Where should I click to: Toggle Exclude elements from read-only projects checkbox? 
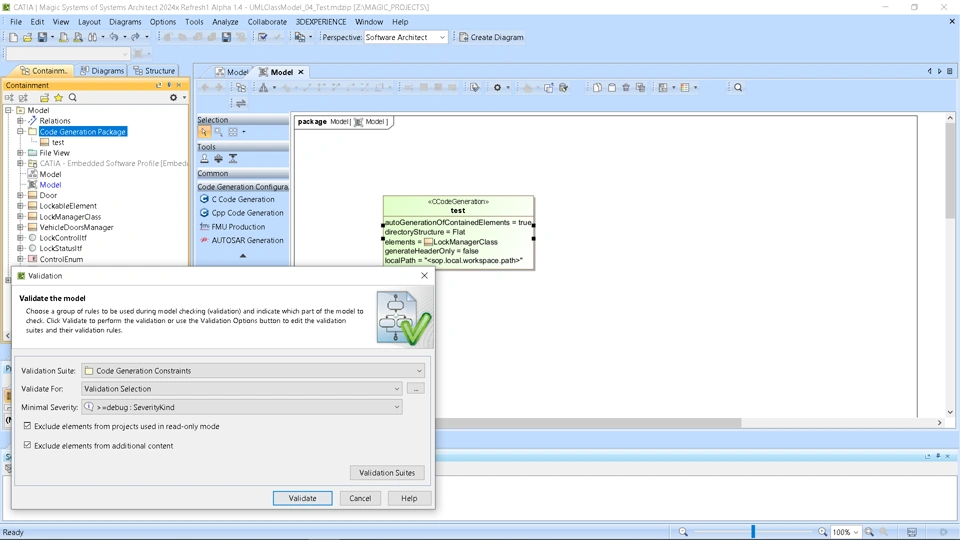tap(27, 426)
